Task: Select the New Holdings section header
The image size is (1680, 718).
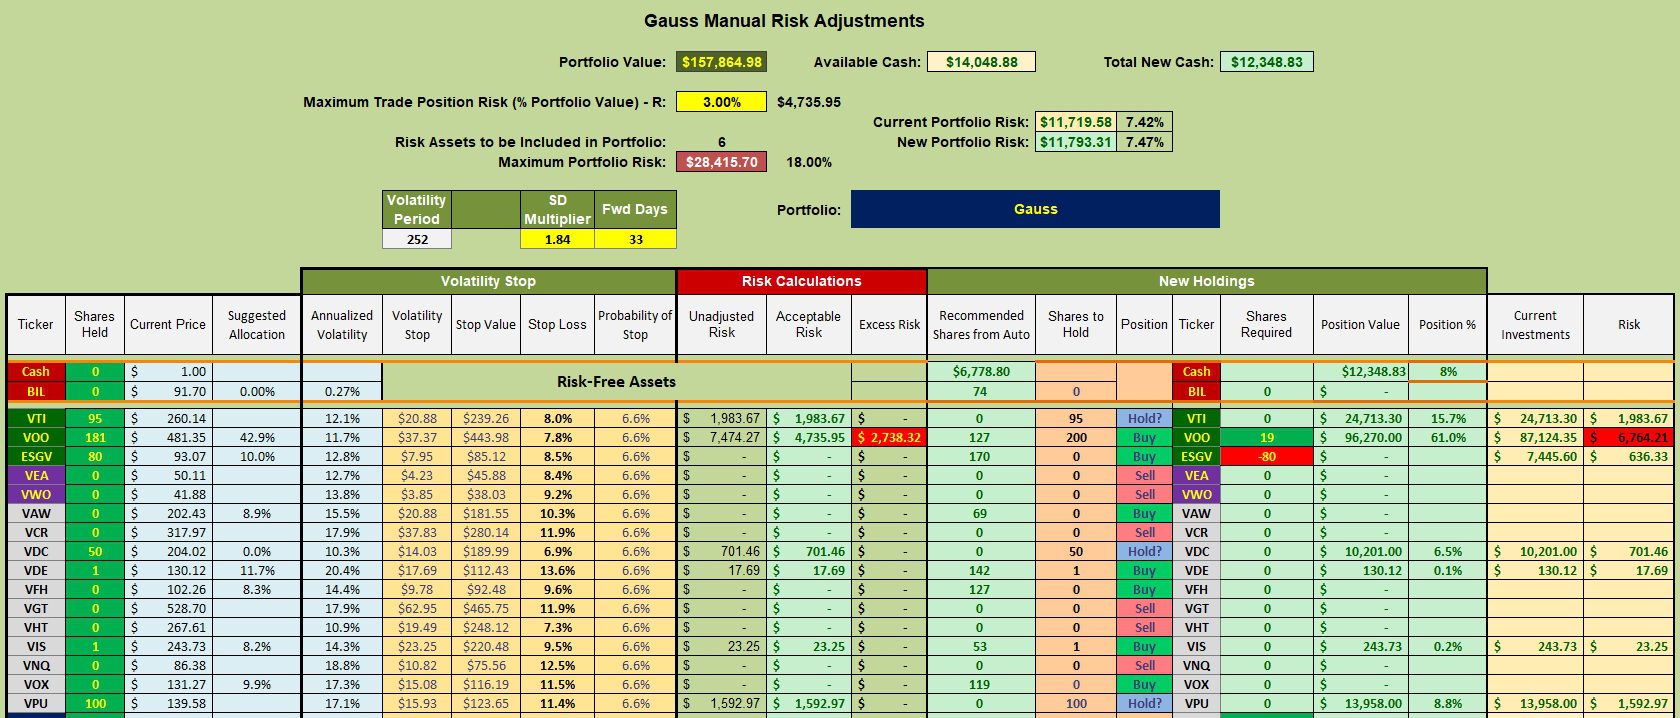Action: 1206,281
